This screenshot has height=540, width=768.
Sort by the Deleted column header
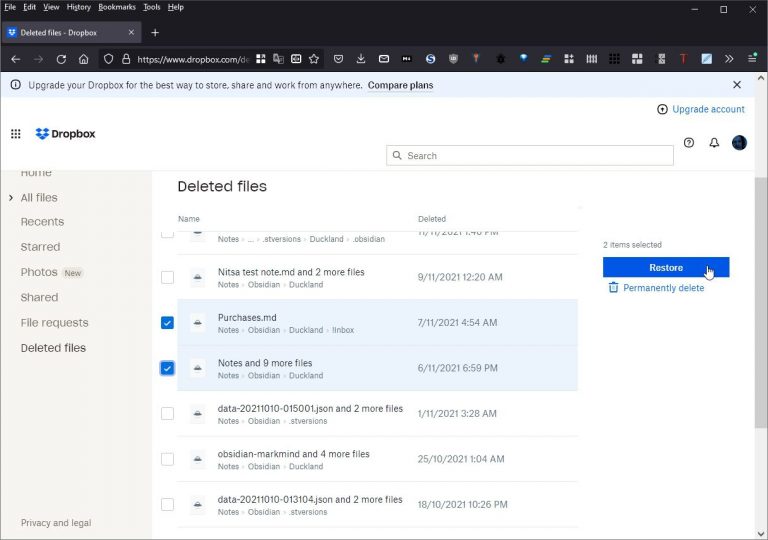pos(432,219)
